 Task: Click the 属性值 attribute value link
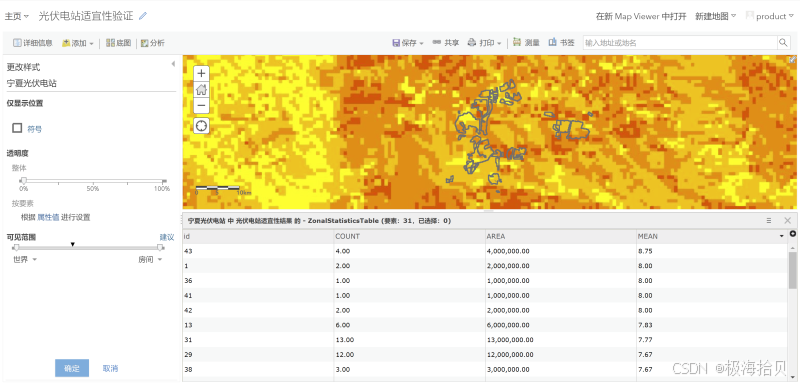pos(48,218)
